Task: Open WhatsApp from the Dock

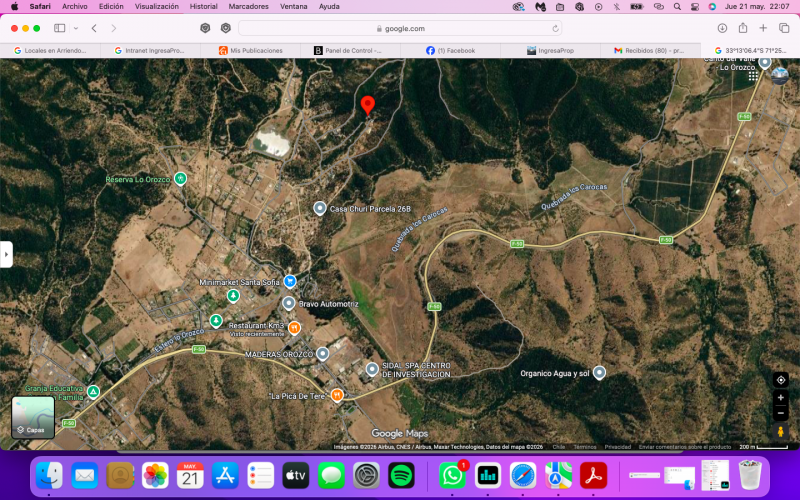Action: (452, 476)
